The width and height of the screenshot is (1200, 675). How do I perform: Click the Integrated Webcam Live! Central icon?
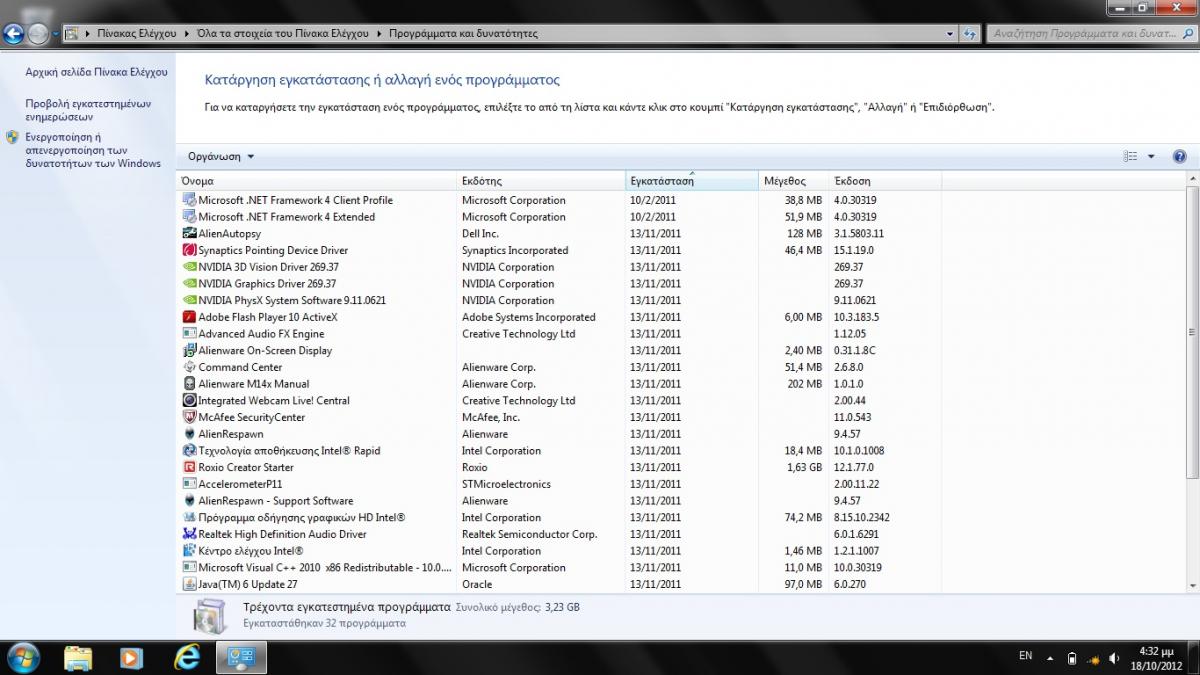click(190, 400)
